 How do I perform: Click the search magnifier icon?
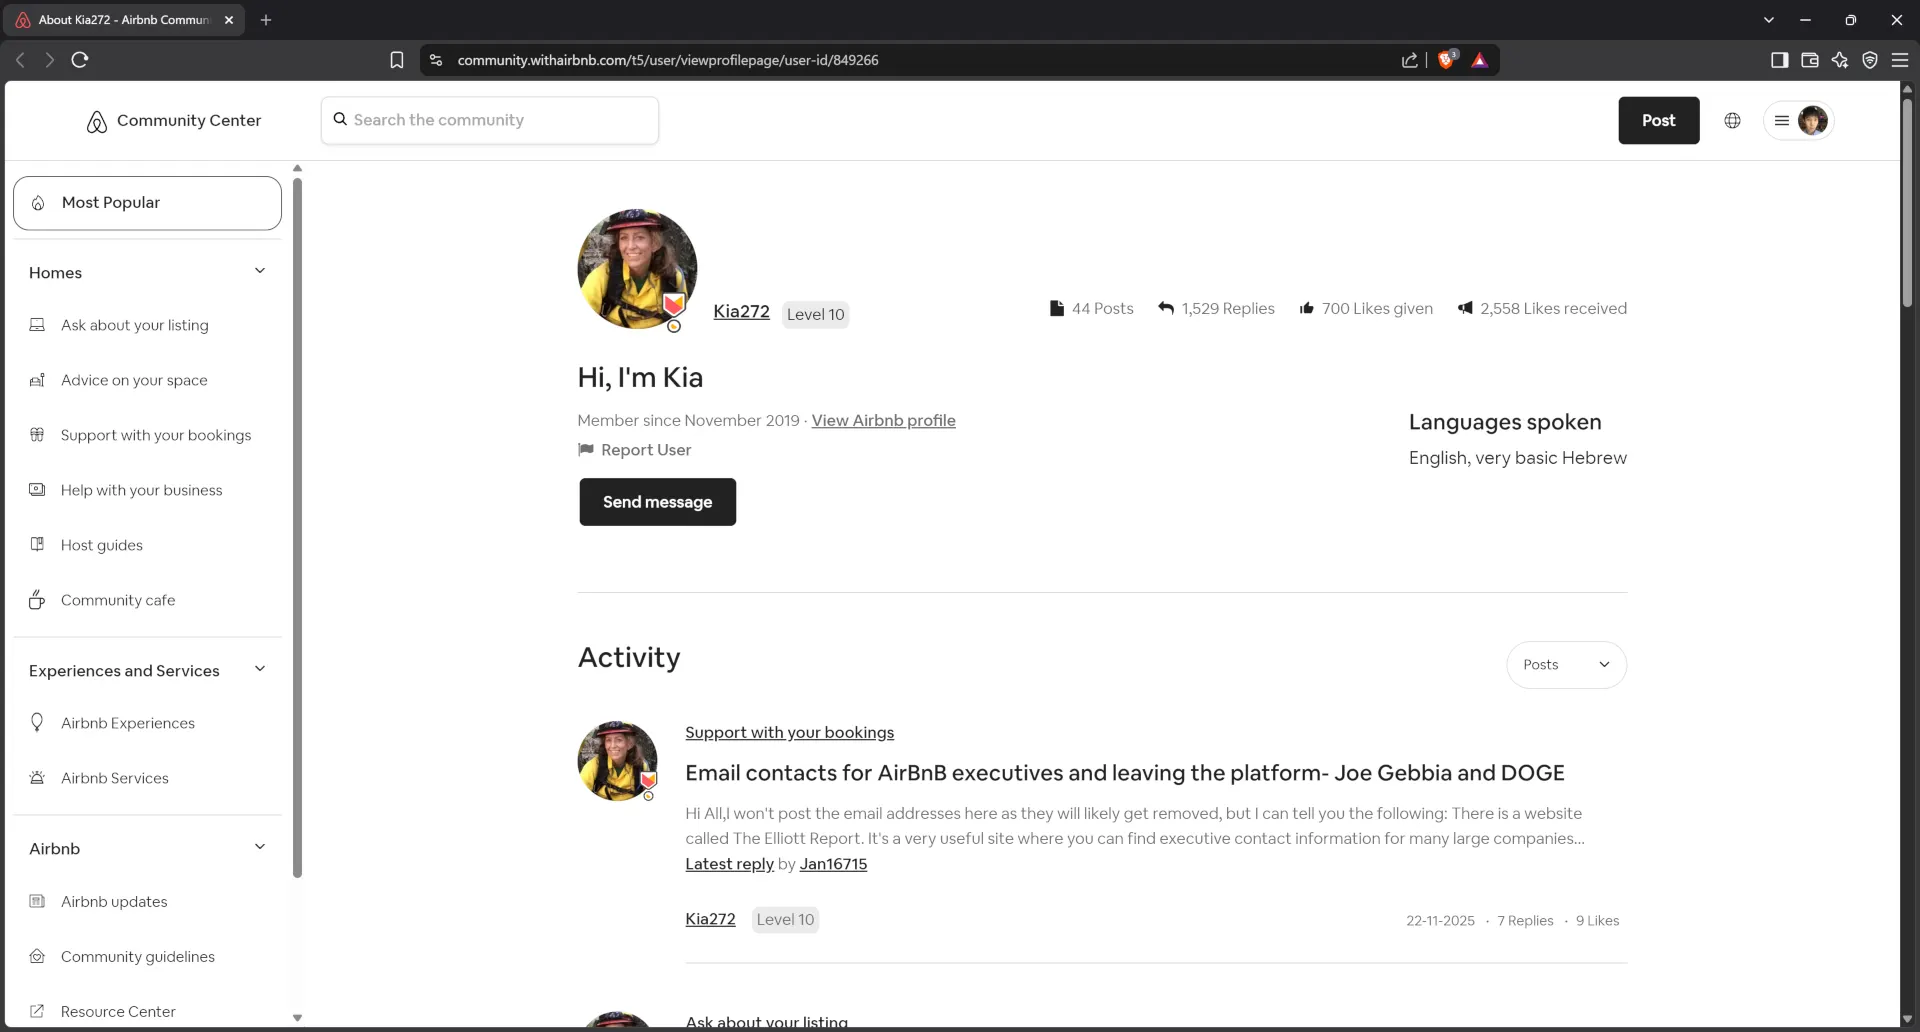340,119
